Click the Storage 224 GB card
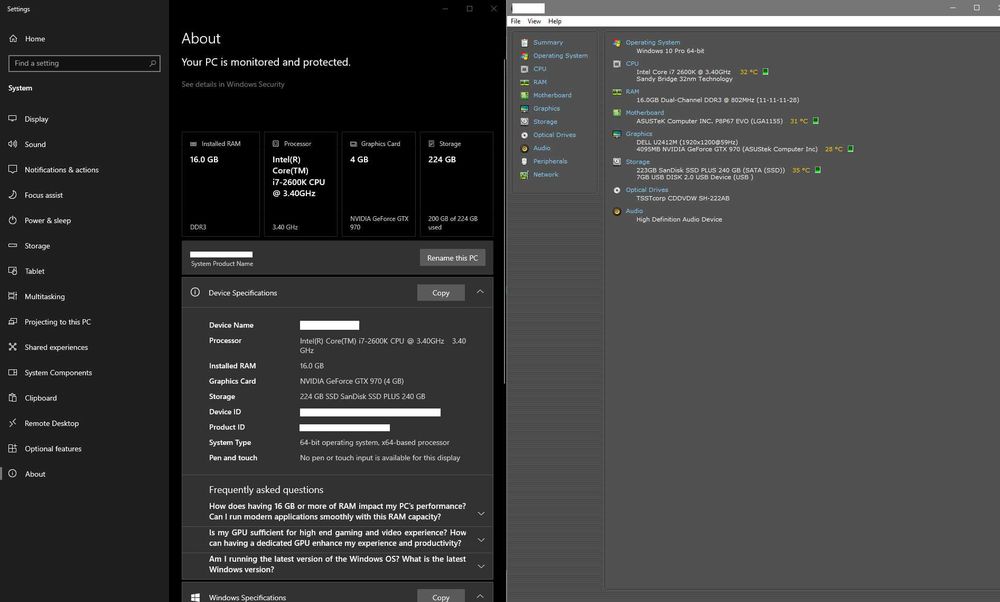Image resolution: width=1000 pixels, height=602 pixels. tap(457, 184)
